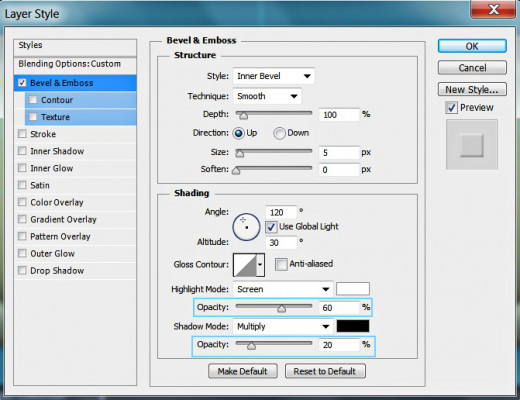Open the Highlight Mode Screen dropdown
The height and width of the screenshot is (400, 520).
[x=283, y=289]
